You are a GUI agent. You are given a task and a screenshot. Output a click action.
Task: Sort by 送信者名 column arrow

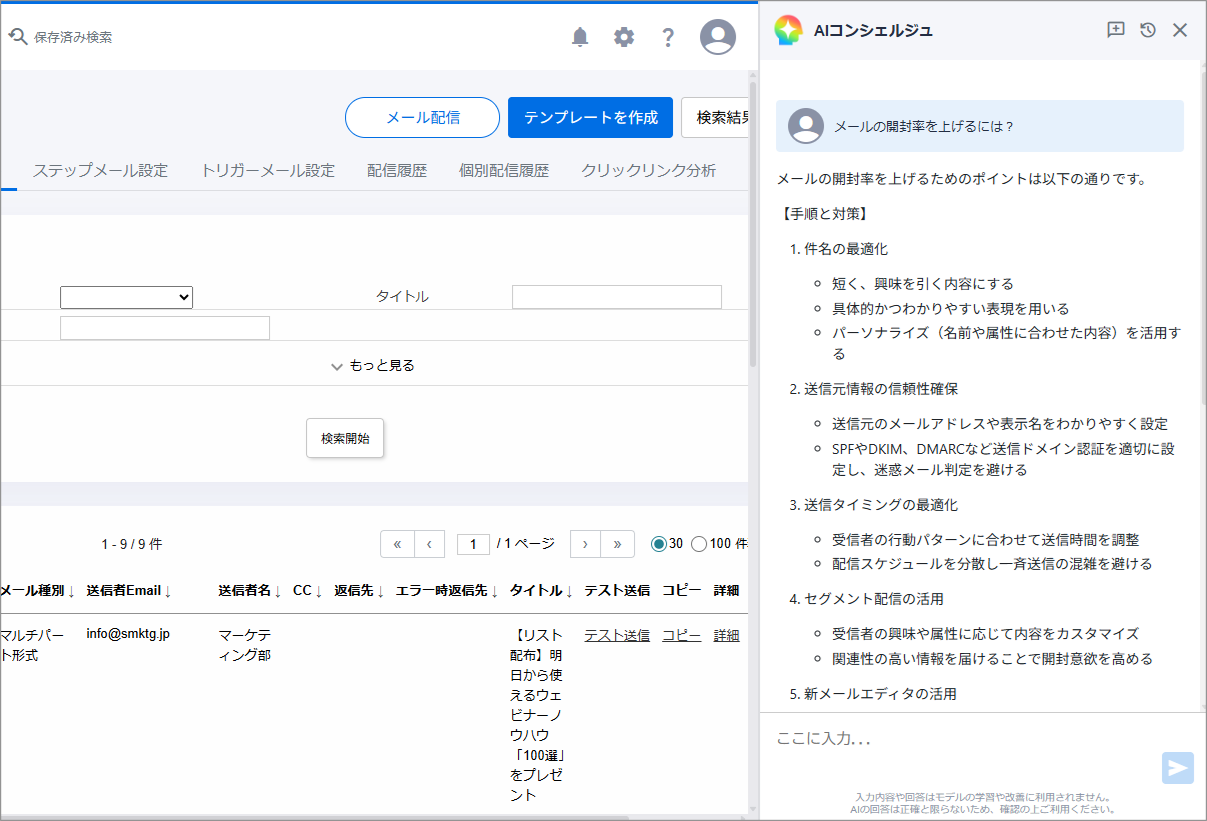277,591
